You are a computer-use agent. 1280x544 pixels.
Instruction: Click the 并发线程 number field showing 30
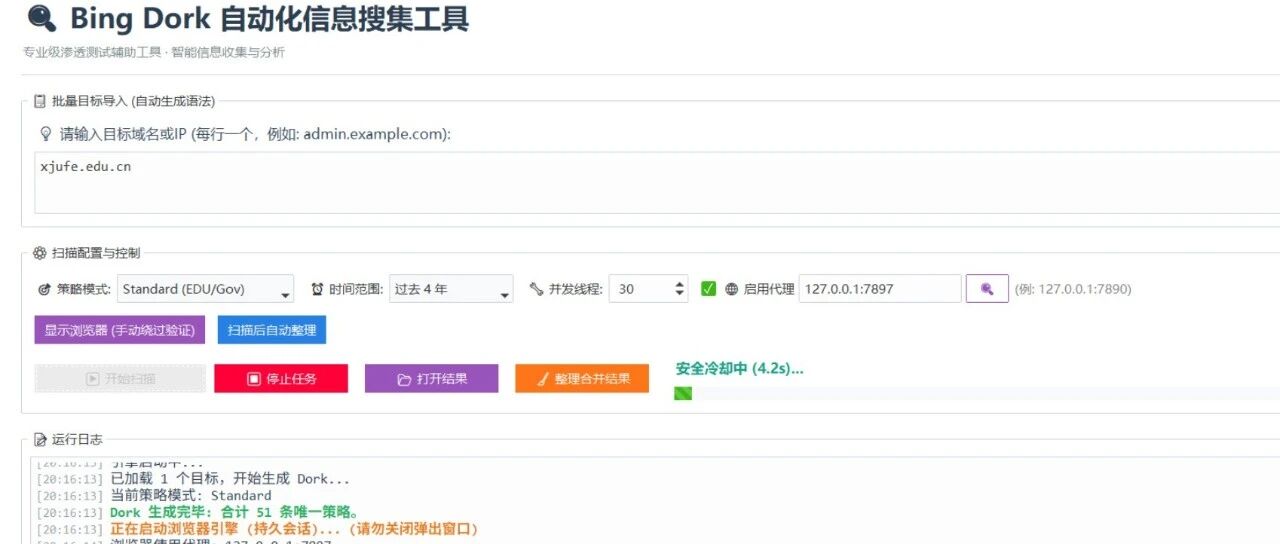648,289
